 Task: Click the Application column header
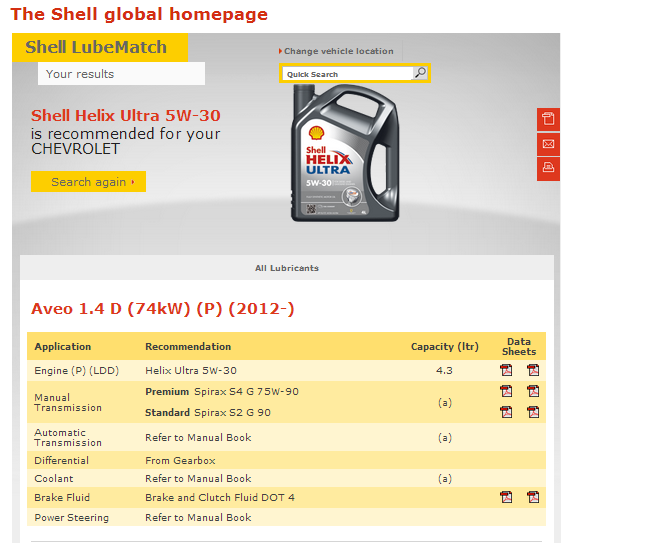point(62,347)
